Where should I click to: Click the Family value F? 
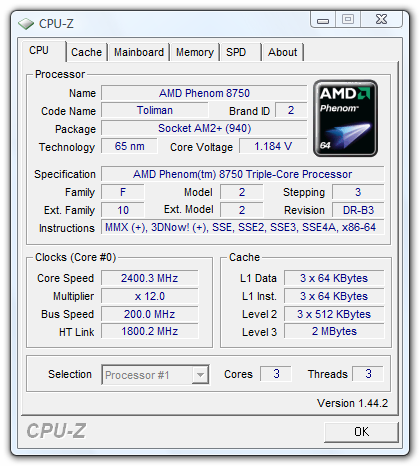pos(123,192)
